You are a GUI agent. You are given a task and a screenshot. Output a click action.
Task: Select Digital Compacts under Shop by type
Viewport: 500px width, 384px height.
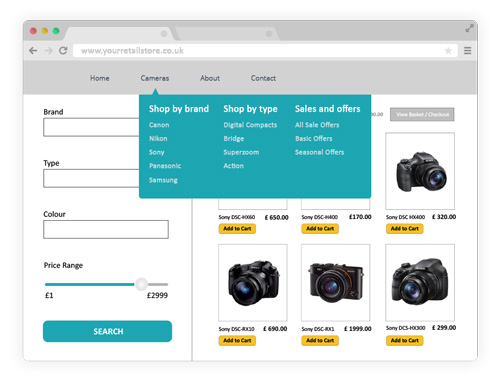250,125
